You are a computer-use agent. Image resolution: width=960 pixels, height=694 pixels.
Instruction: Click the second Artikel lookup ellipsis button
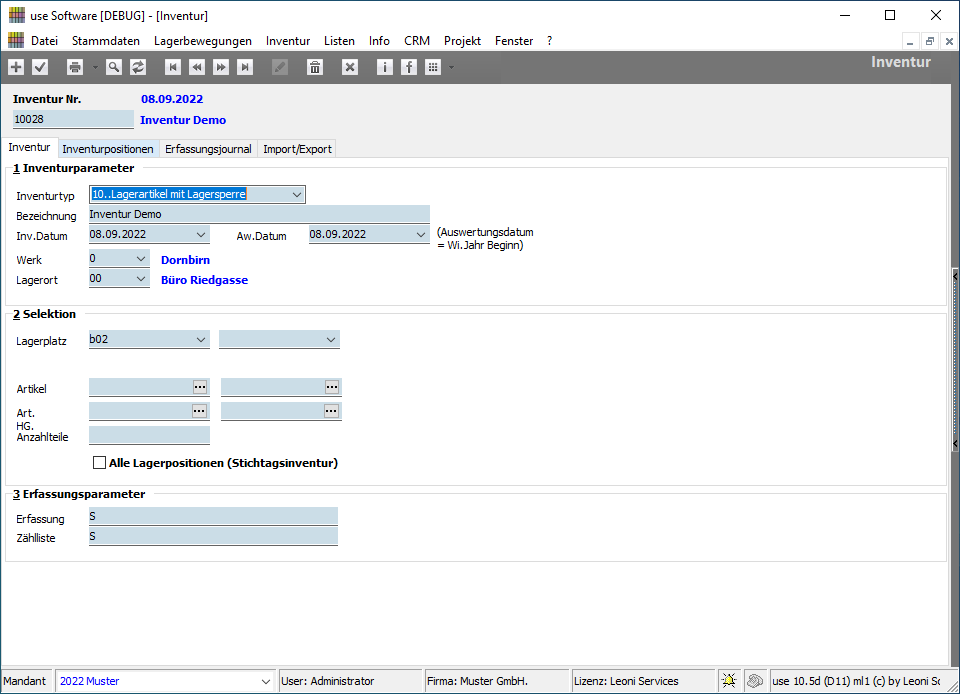point(332,387)
